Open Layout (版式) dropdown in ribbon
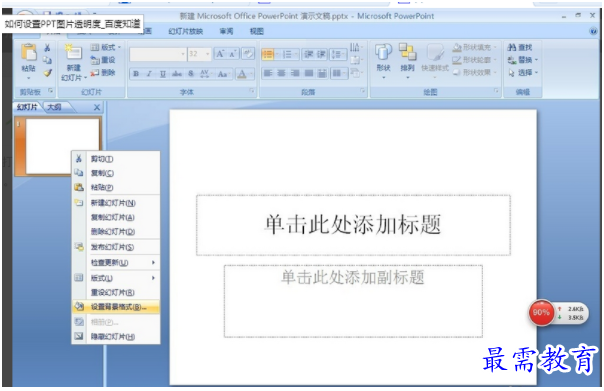 point(106,47)
